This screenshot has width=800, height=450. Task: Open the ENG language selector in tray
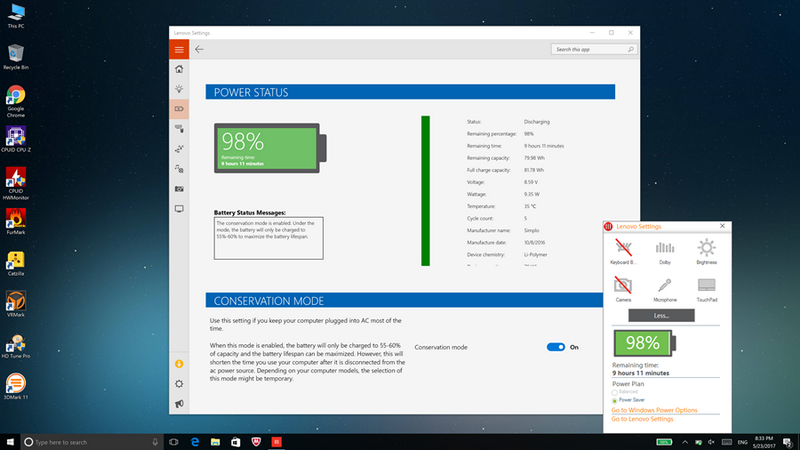coord(742,442)
